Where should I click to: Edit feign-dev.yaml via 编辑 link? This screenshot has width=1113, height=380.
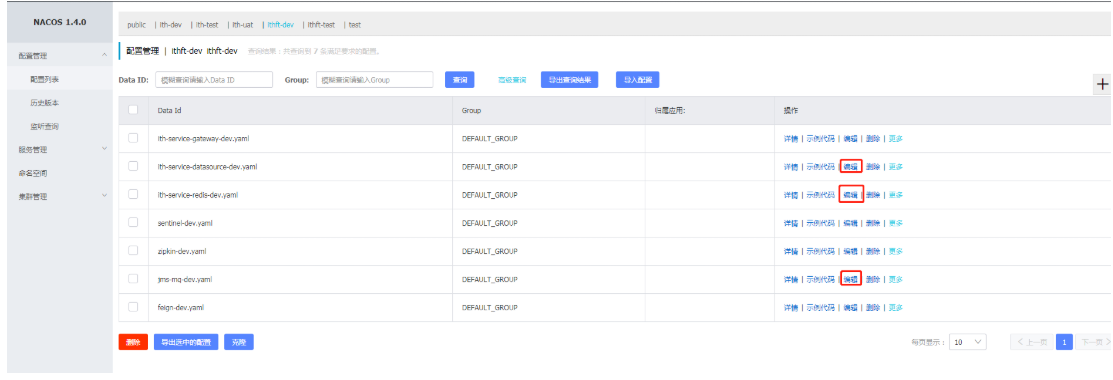pyautogui.click(x=850, y=308)
